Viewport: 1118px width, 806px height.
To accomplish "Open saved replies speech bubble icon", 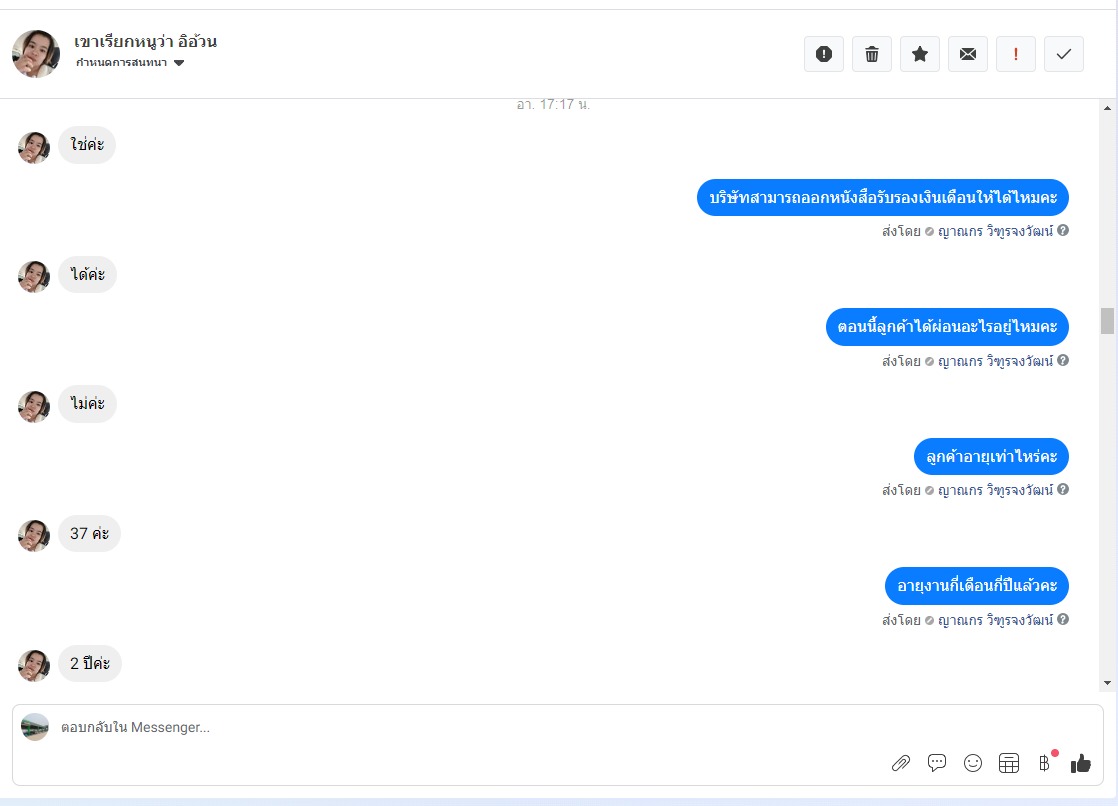I will [937, 763].
